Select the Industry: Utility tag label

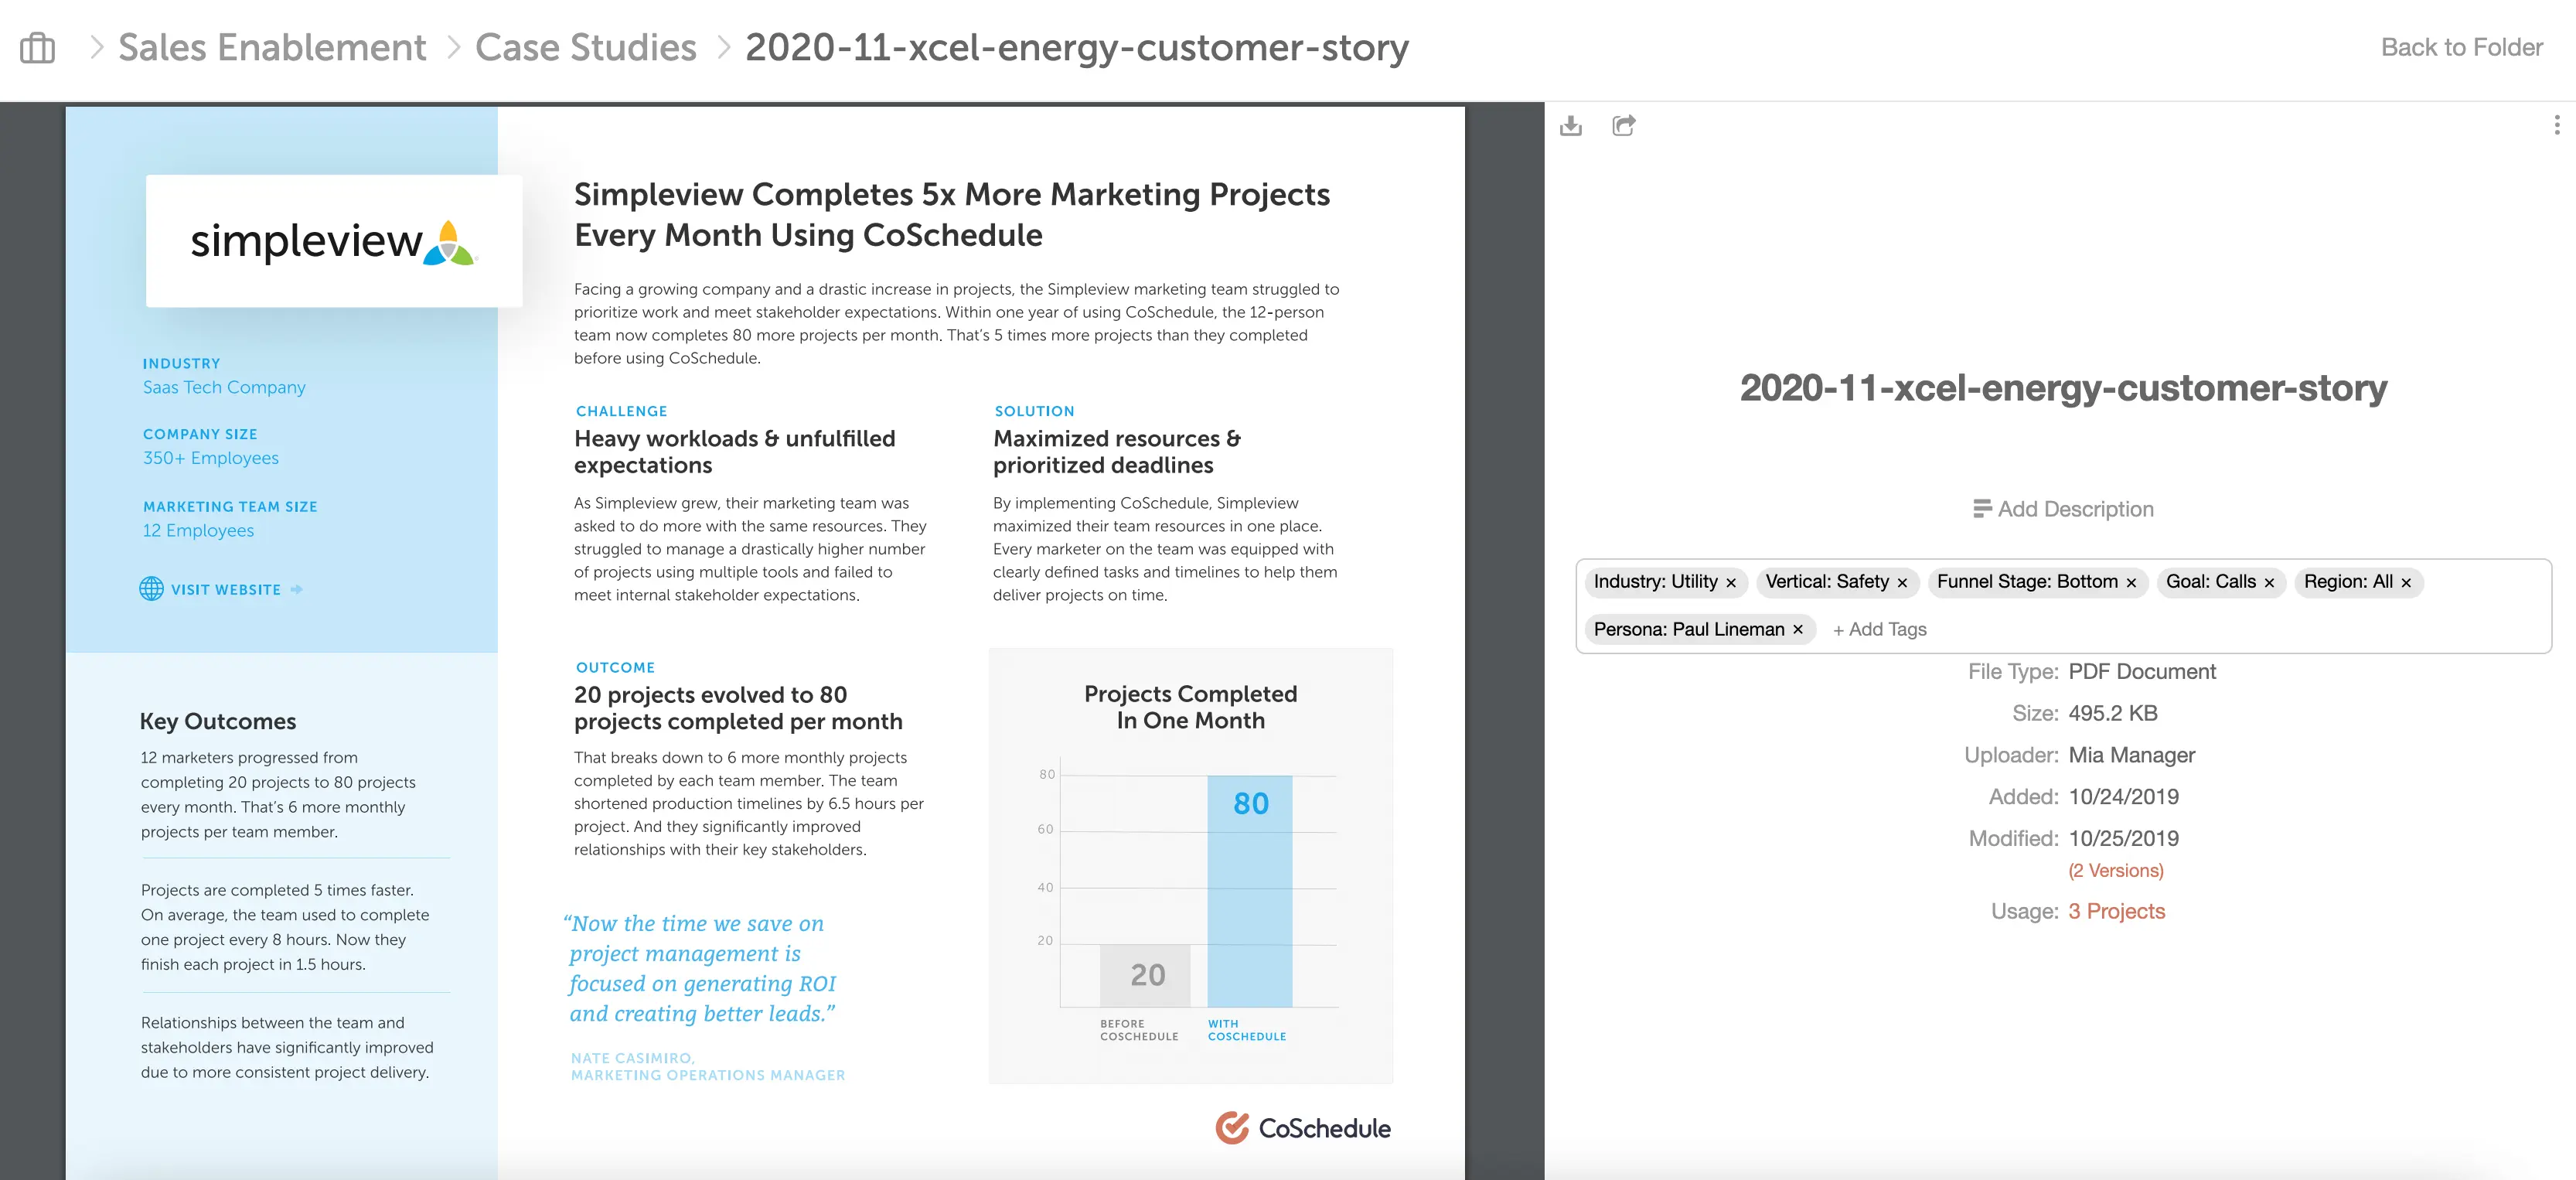[x=1655, y=582]
